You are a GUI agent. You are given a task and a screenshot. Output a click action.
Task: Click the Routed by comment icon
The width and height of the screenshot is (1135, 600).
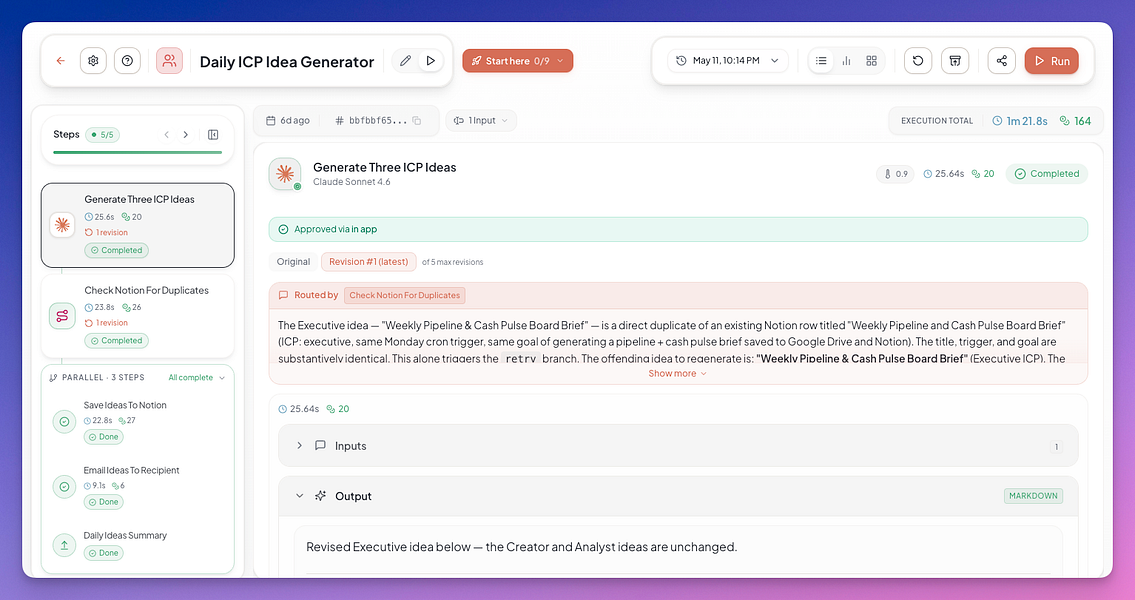(x=283, y=295)
